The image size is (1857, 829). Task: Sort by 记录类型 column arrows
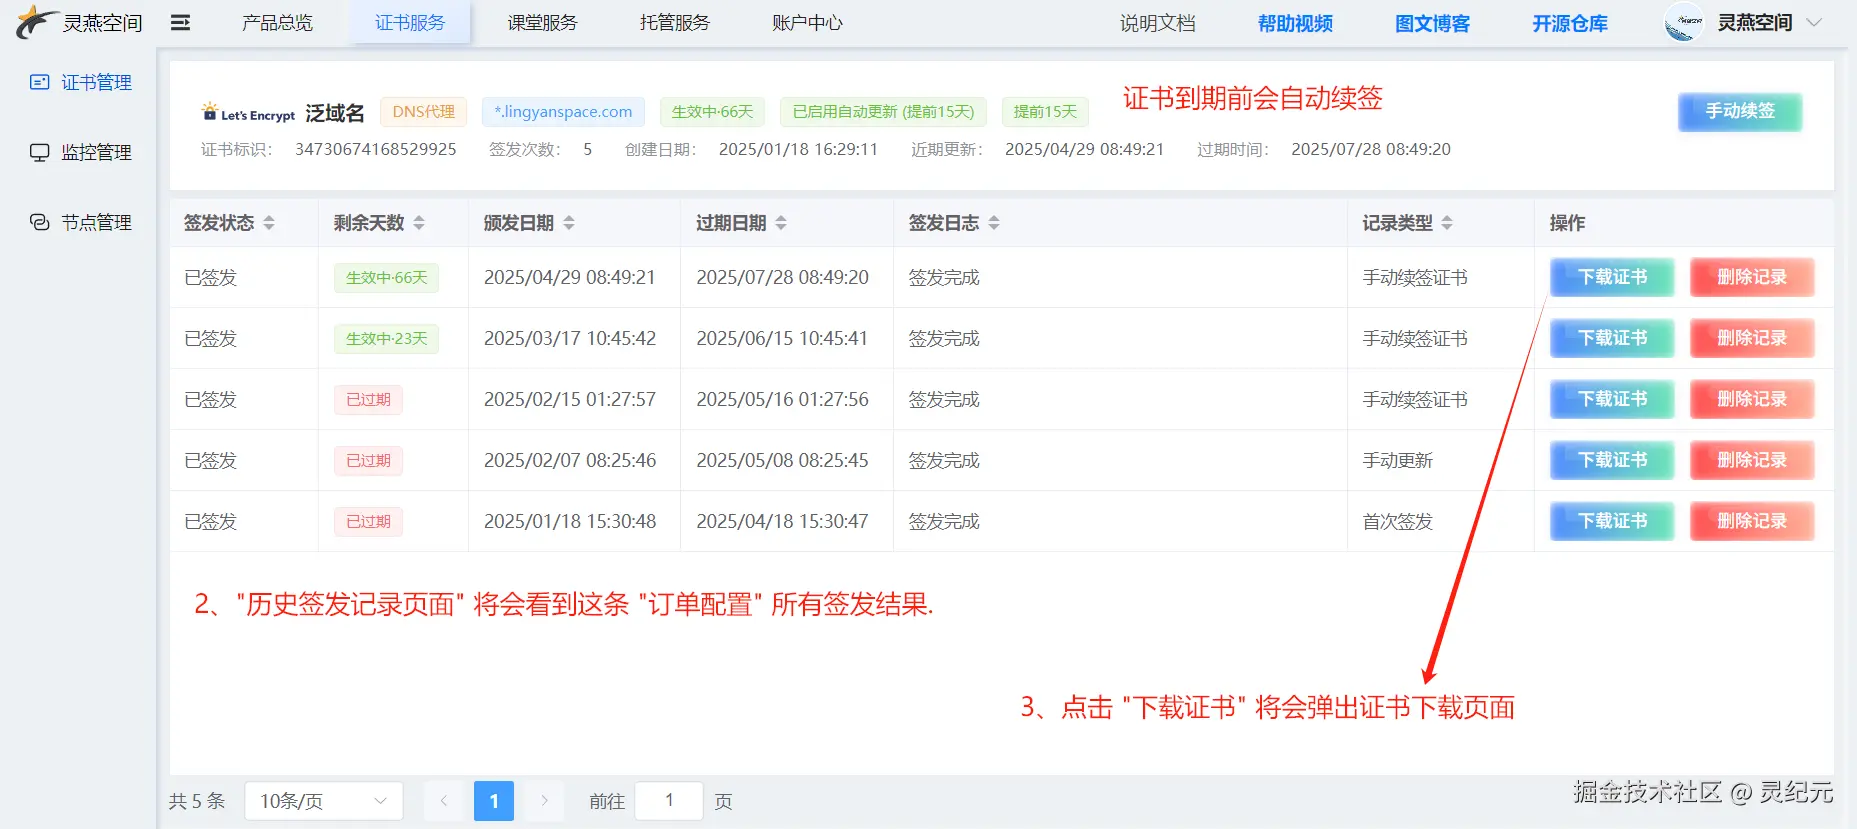(1447, 223)
